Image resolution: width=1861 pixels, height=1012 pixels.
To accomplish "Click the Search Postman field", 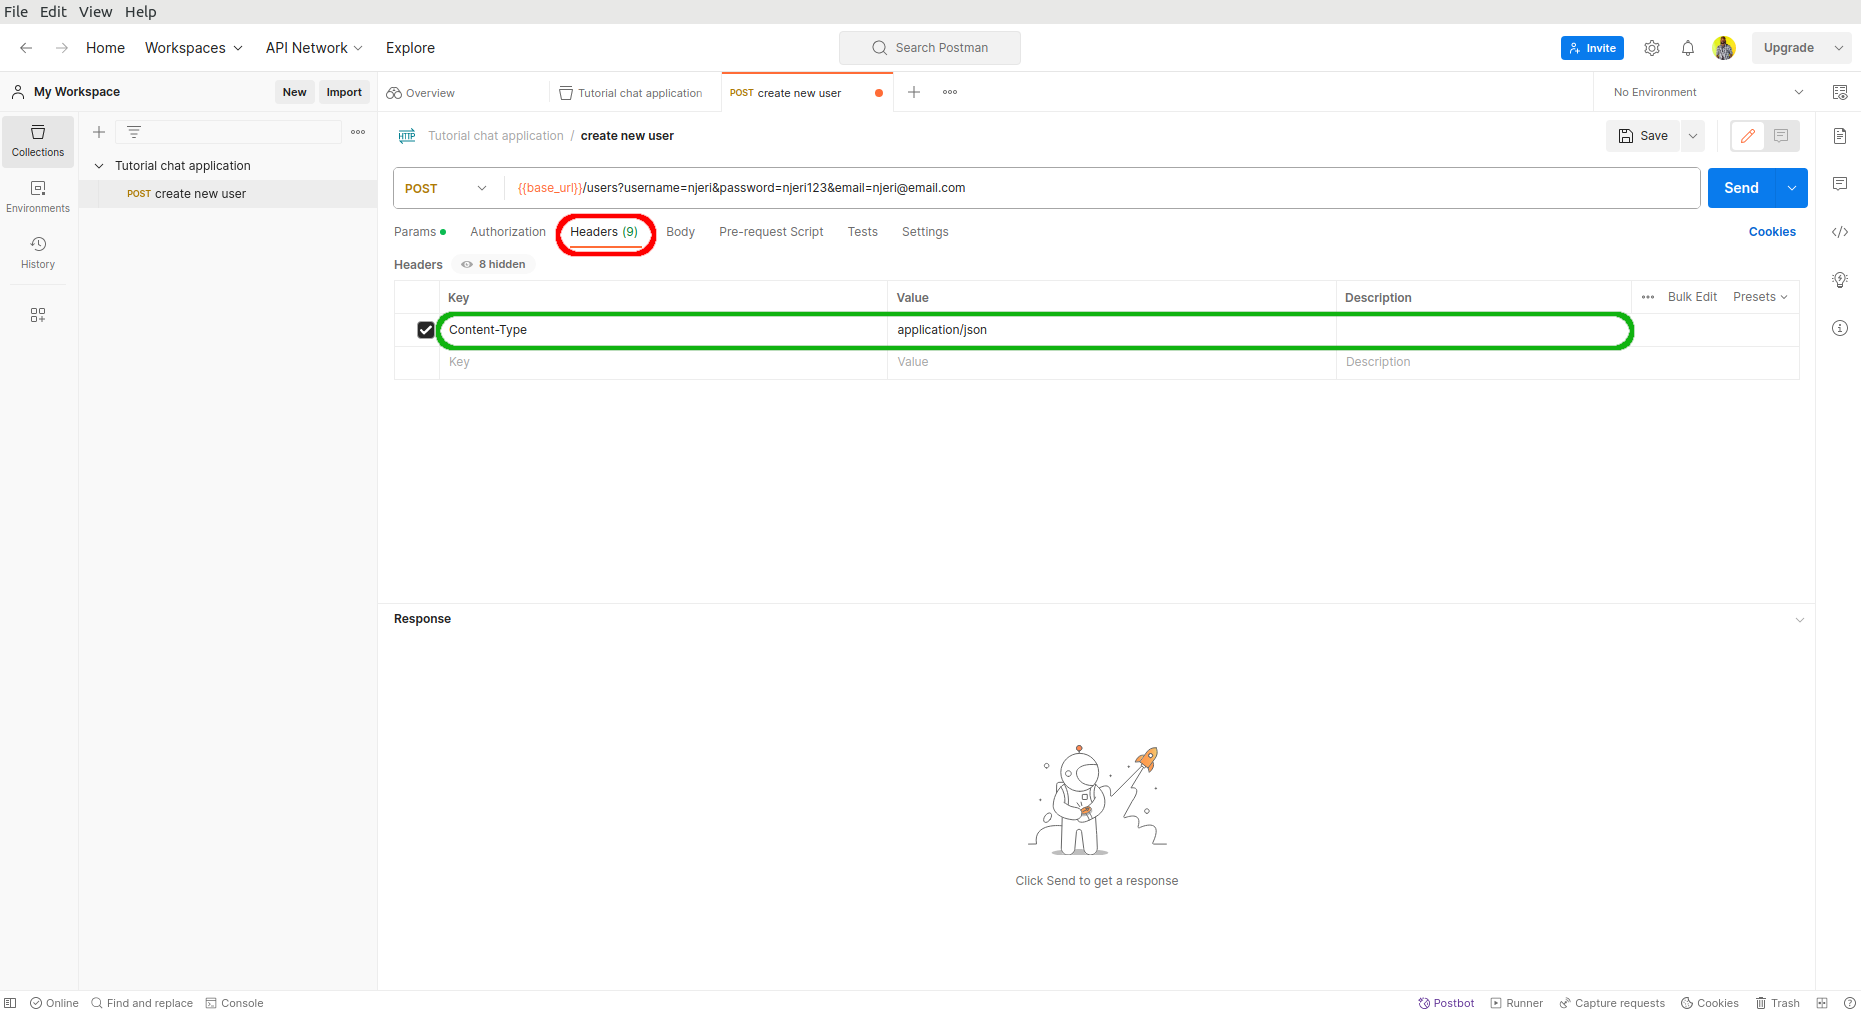I will pos(930,48).
